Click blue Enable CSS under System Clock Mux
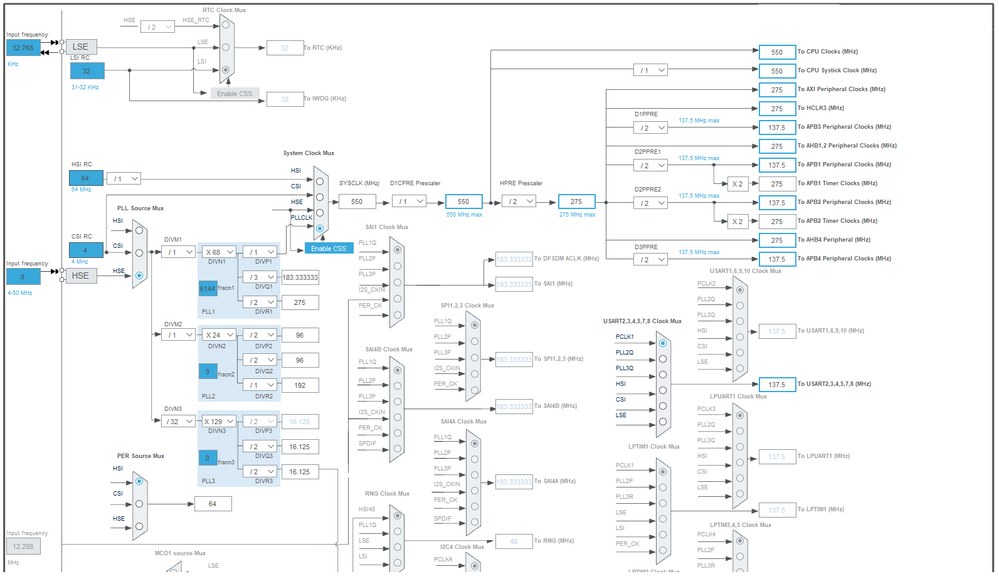Viewport: 999px width, 578px height. [329, 249]
